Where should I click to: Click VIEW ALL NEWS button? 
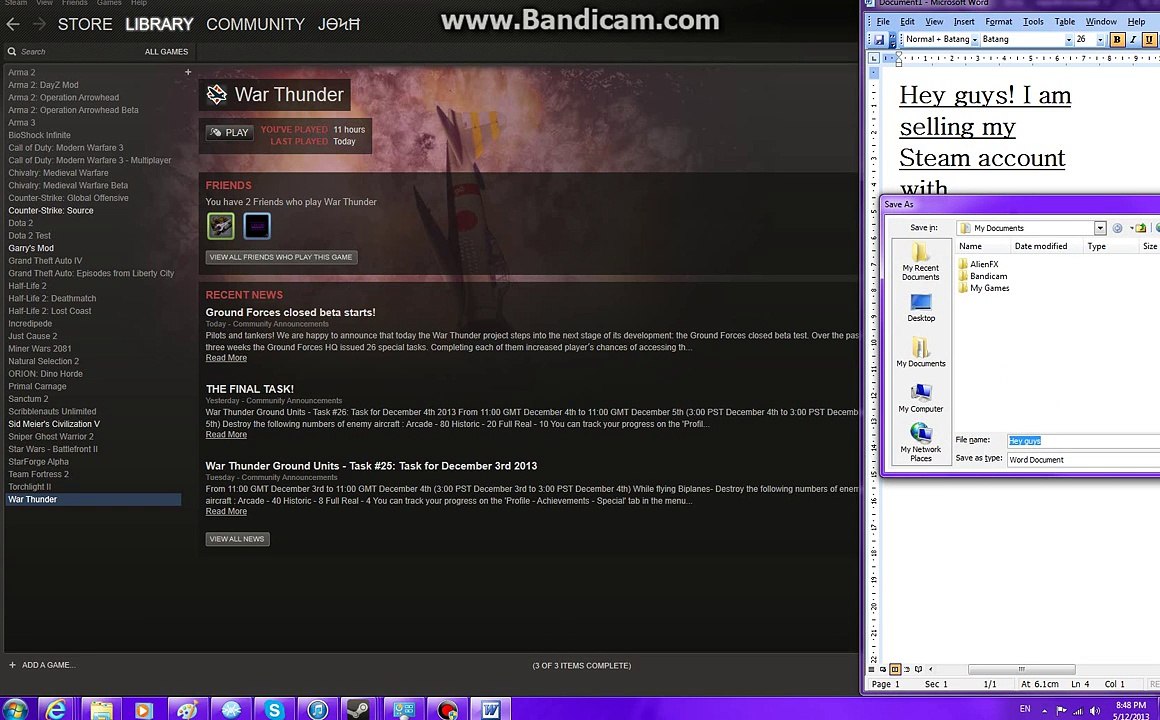click(x=237, y=539)
